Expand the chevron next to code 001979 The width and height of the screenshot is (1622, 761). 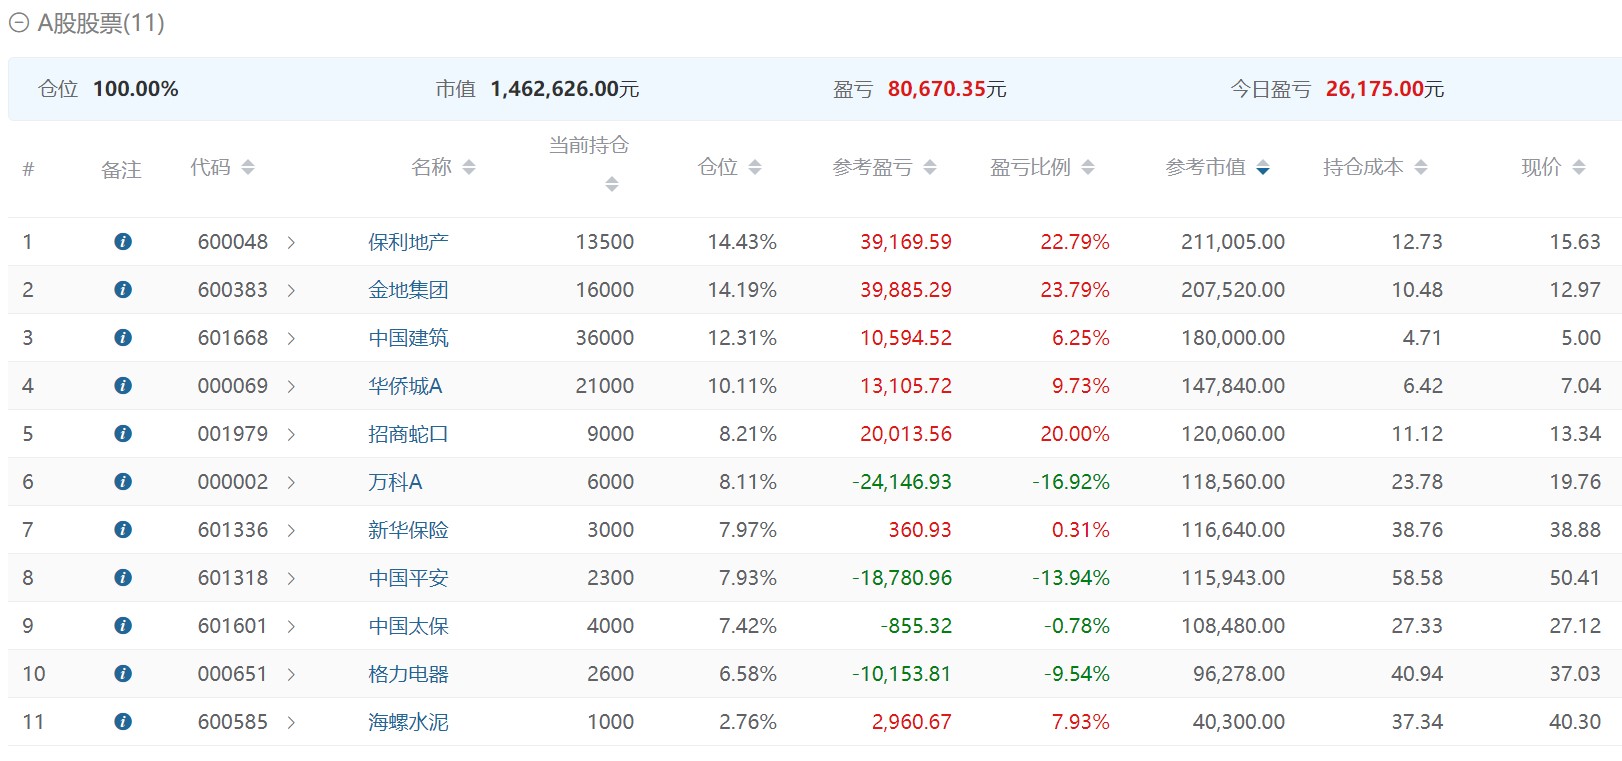(x=291, y=435)
